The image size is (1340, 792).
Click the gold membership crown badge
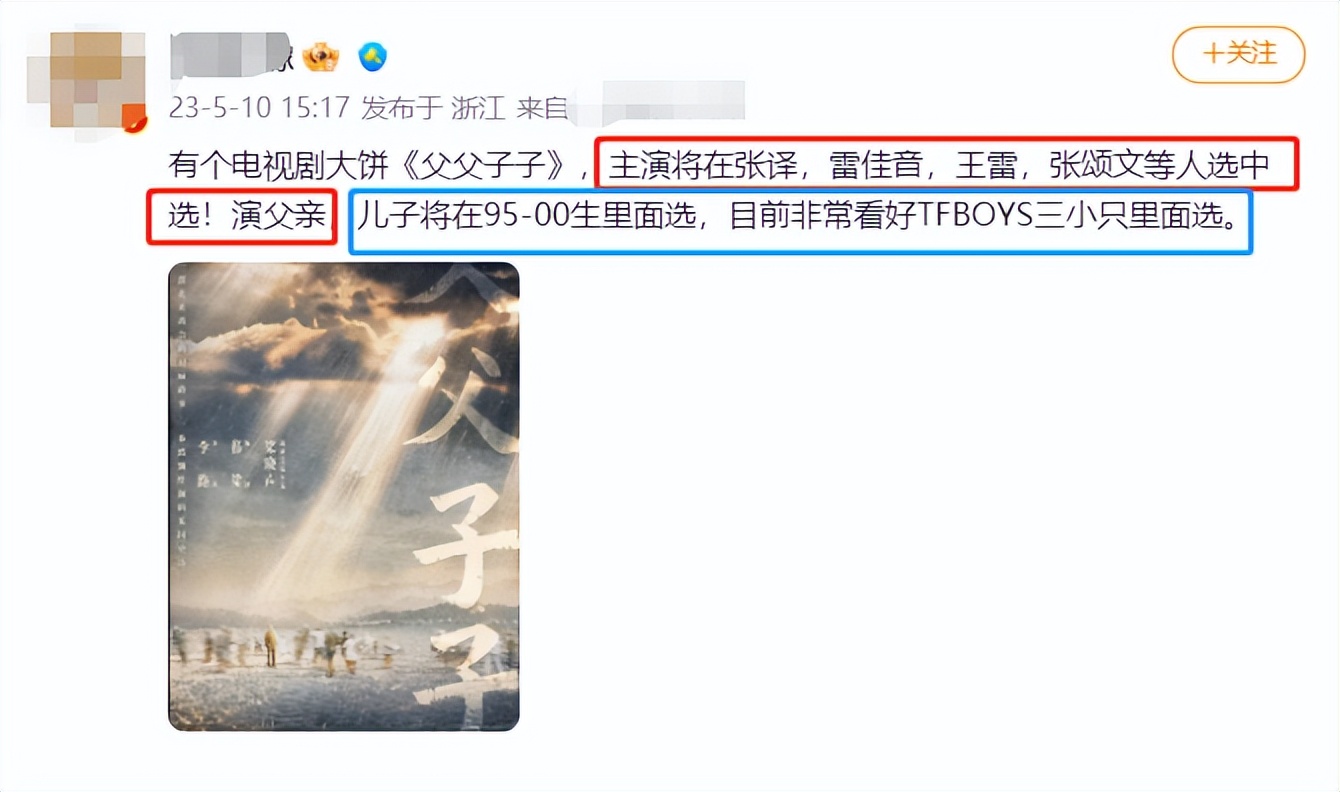[321, 56]
